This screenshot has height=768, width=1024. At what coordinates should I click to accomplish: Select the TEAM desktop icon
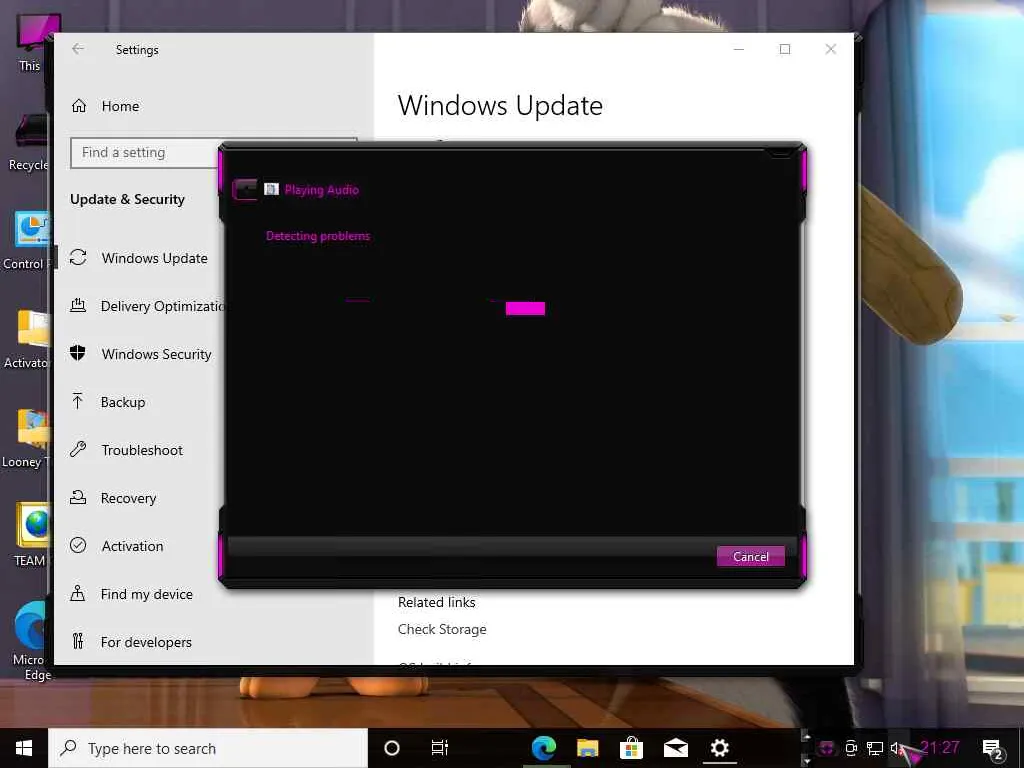[31, 534]
